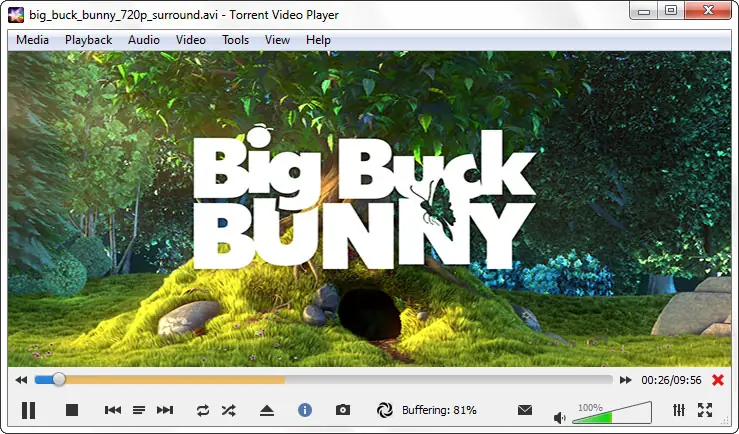
Task: Open the Video menu
Action: [190, 40]
